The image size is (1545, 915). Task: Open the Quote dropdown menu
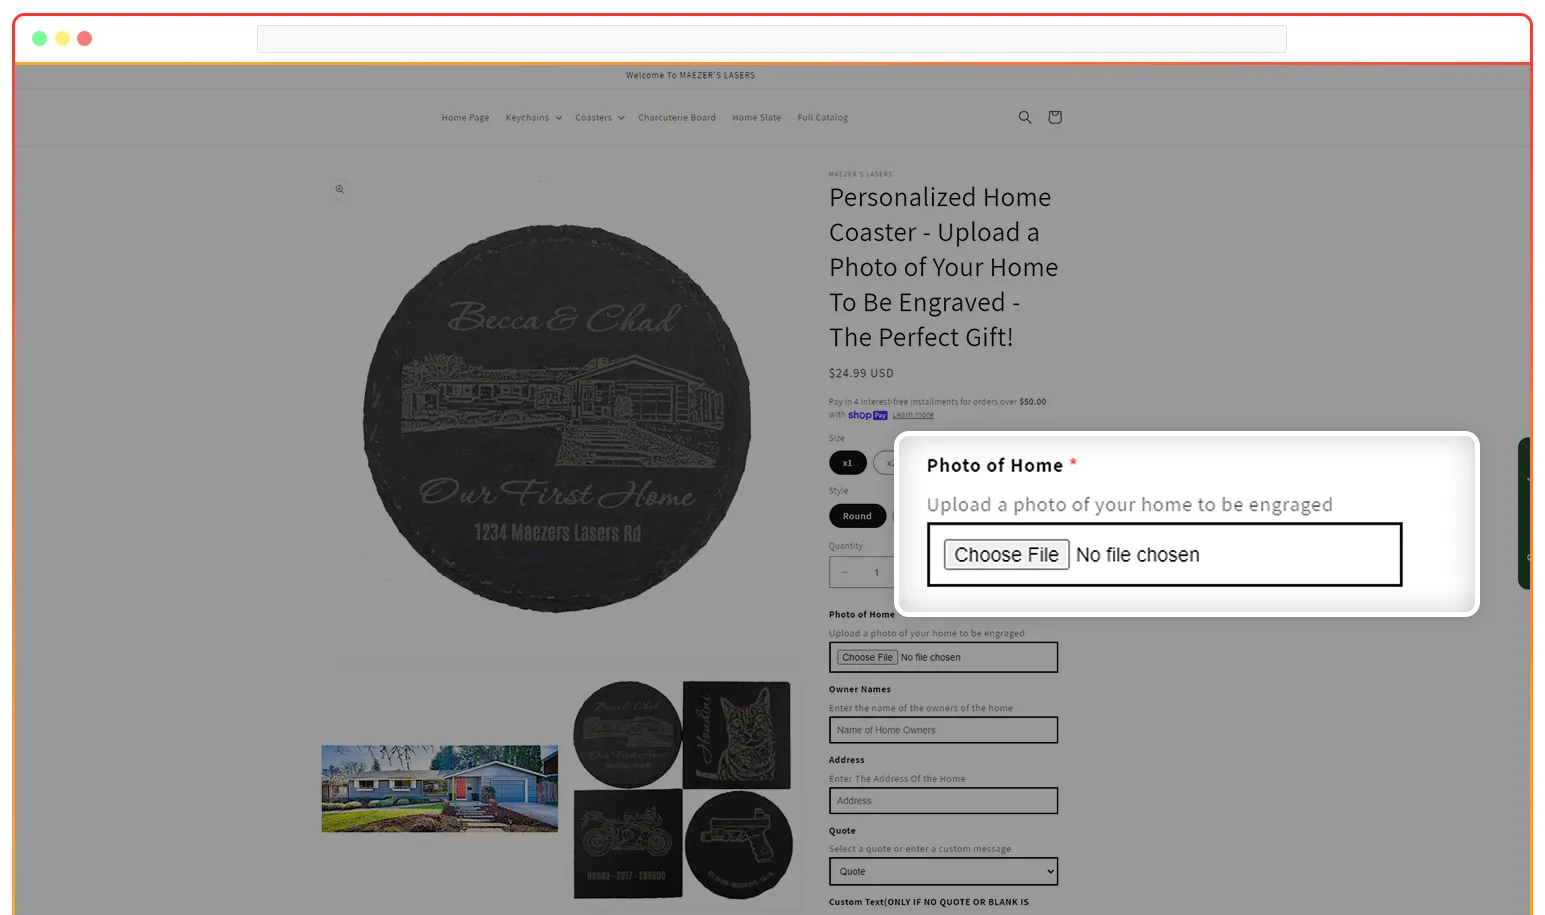click(x=941, y=871)
